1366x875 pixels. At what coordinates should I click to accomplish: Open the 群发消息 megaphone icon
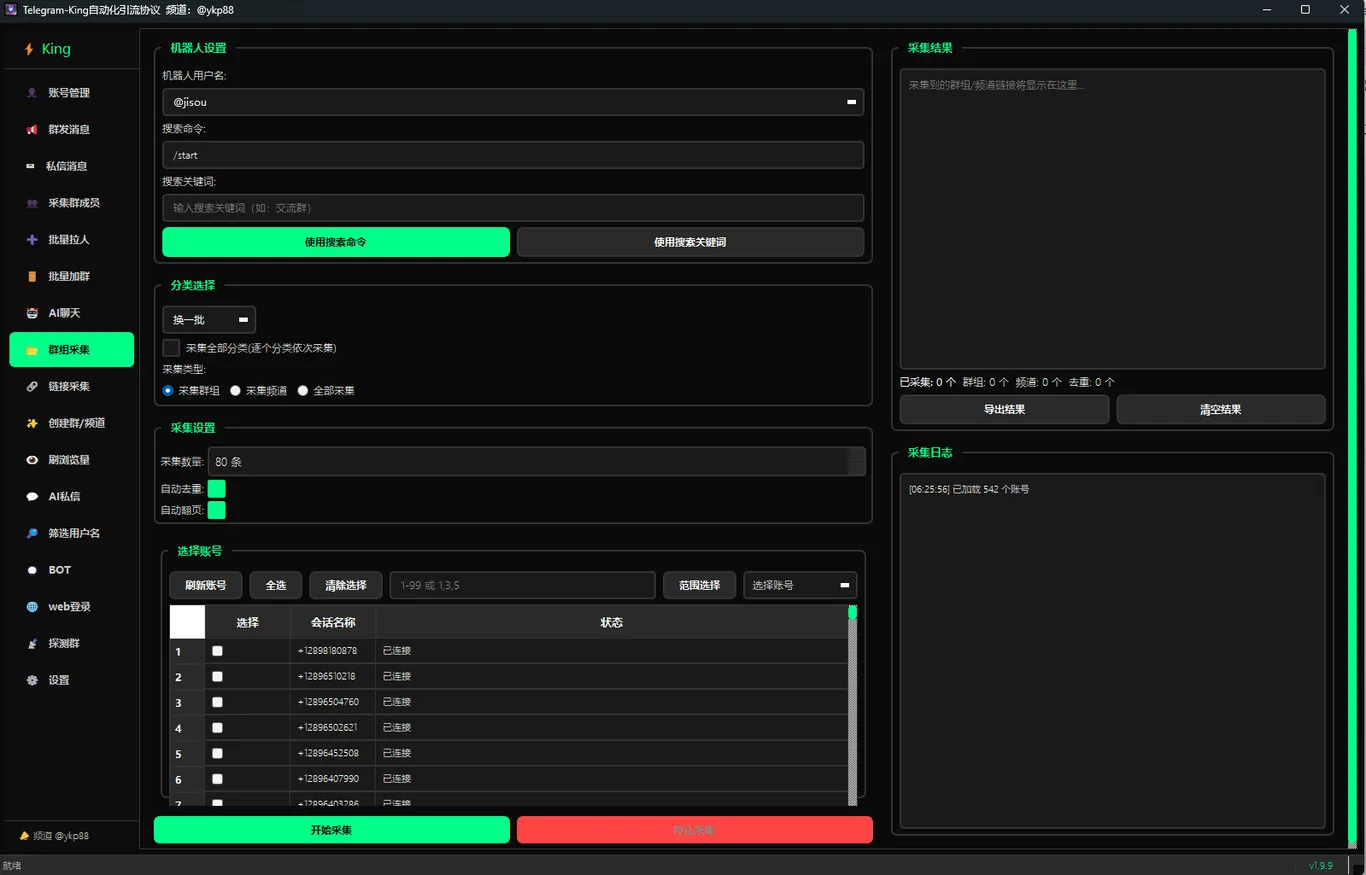tap(32, 130)
